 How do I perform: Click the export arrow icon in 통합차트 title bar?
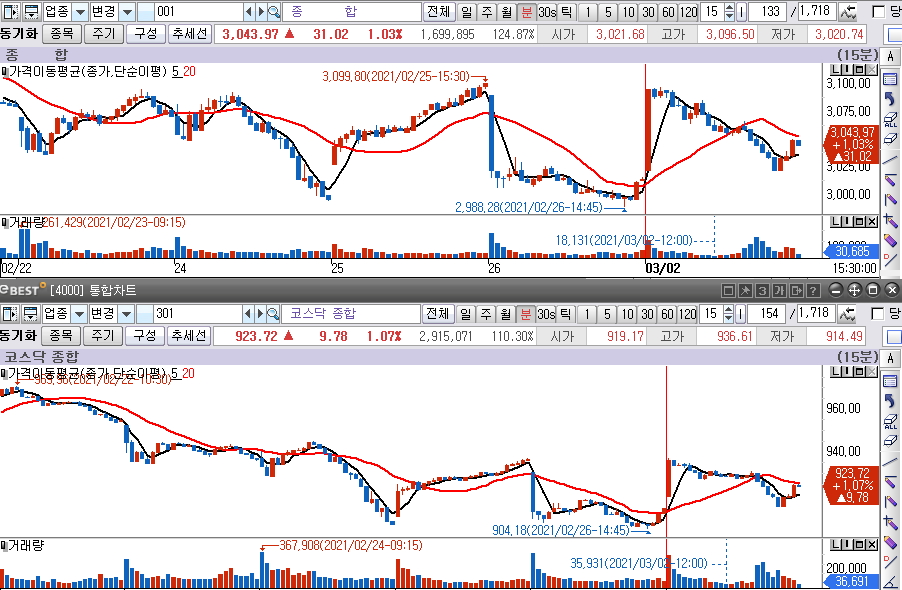(x=796, y=290)
